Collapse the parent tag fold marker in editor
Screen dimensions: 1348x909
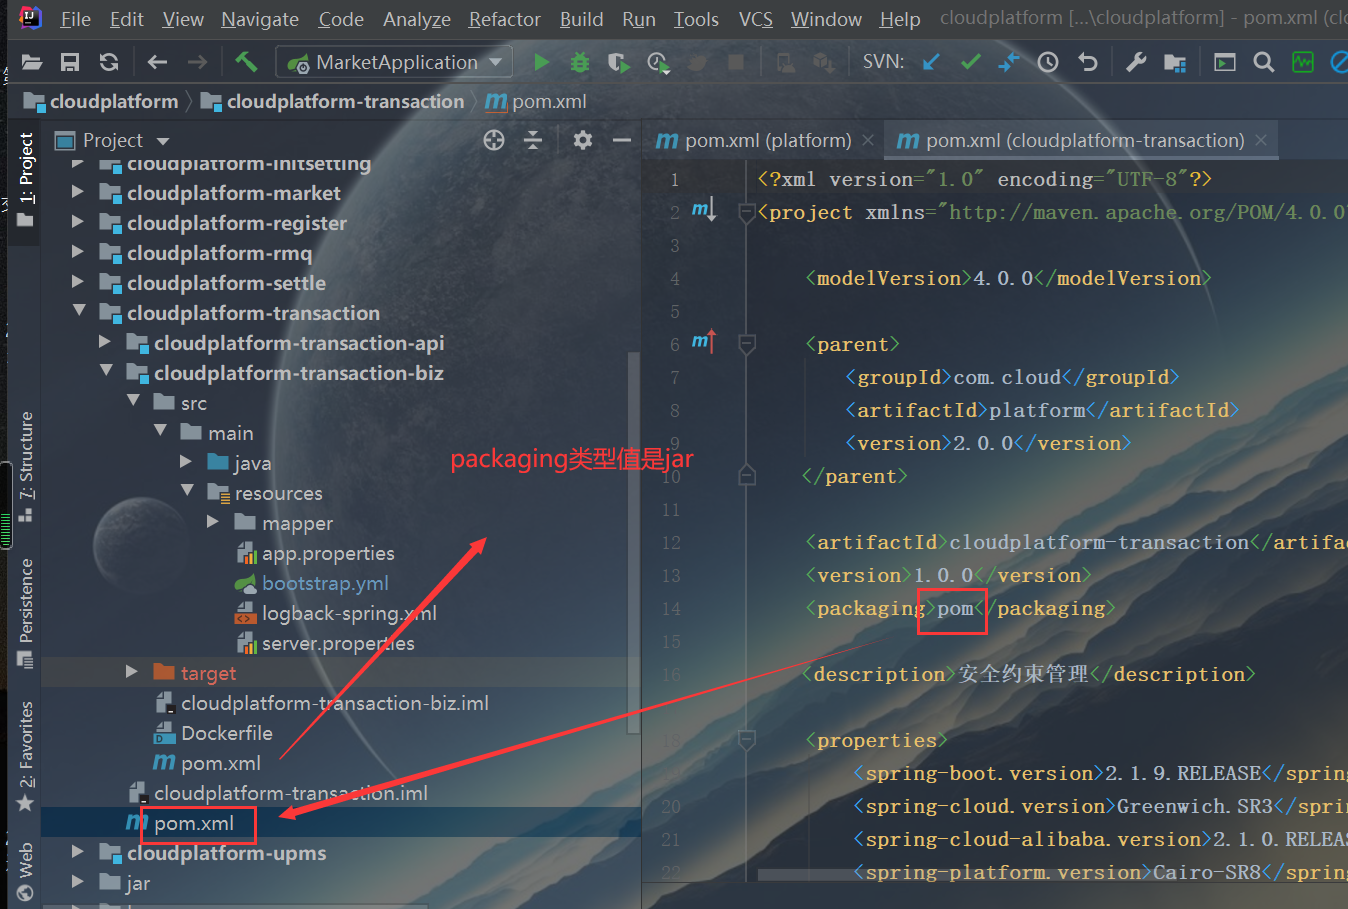tap(747, 344)
